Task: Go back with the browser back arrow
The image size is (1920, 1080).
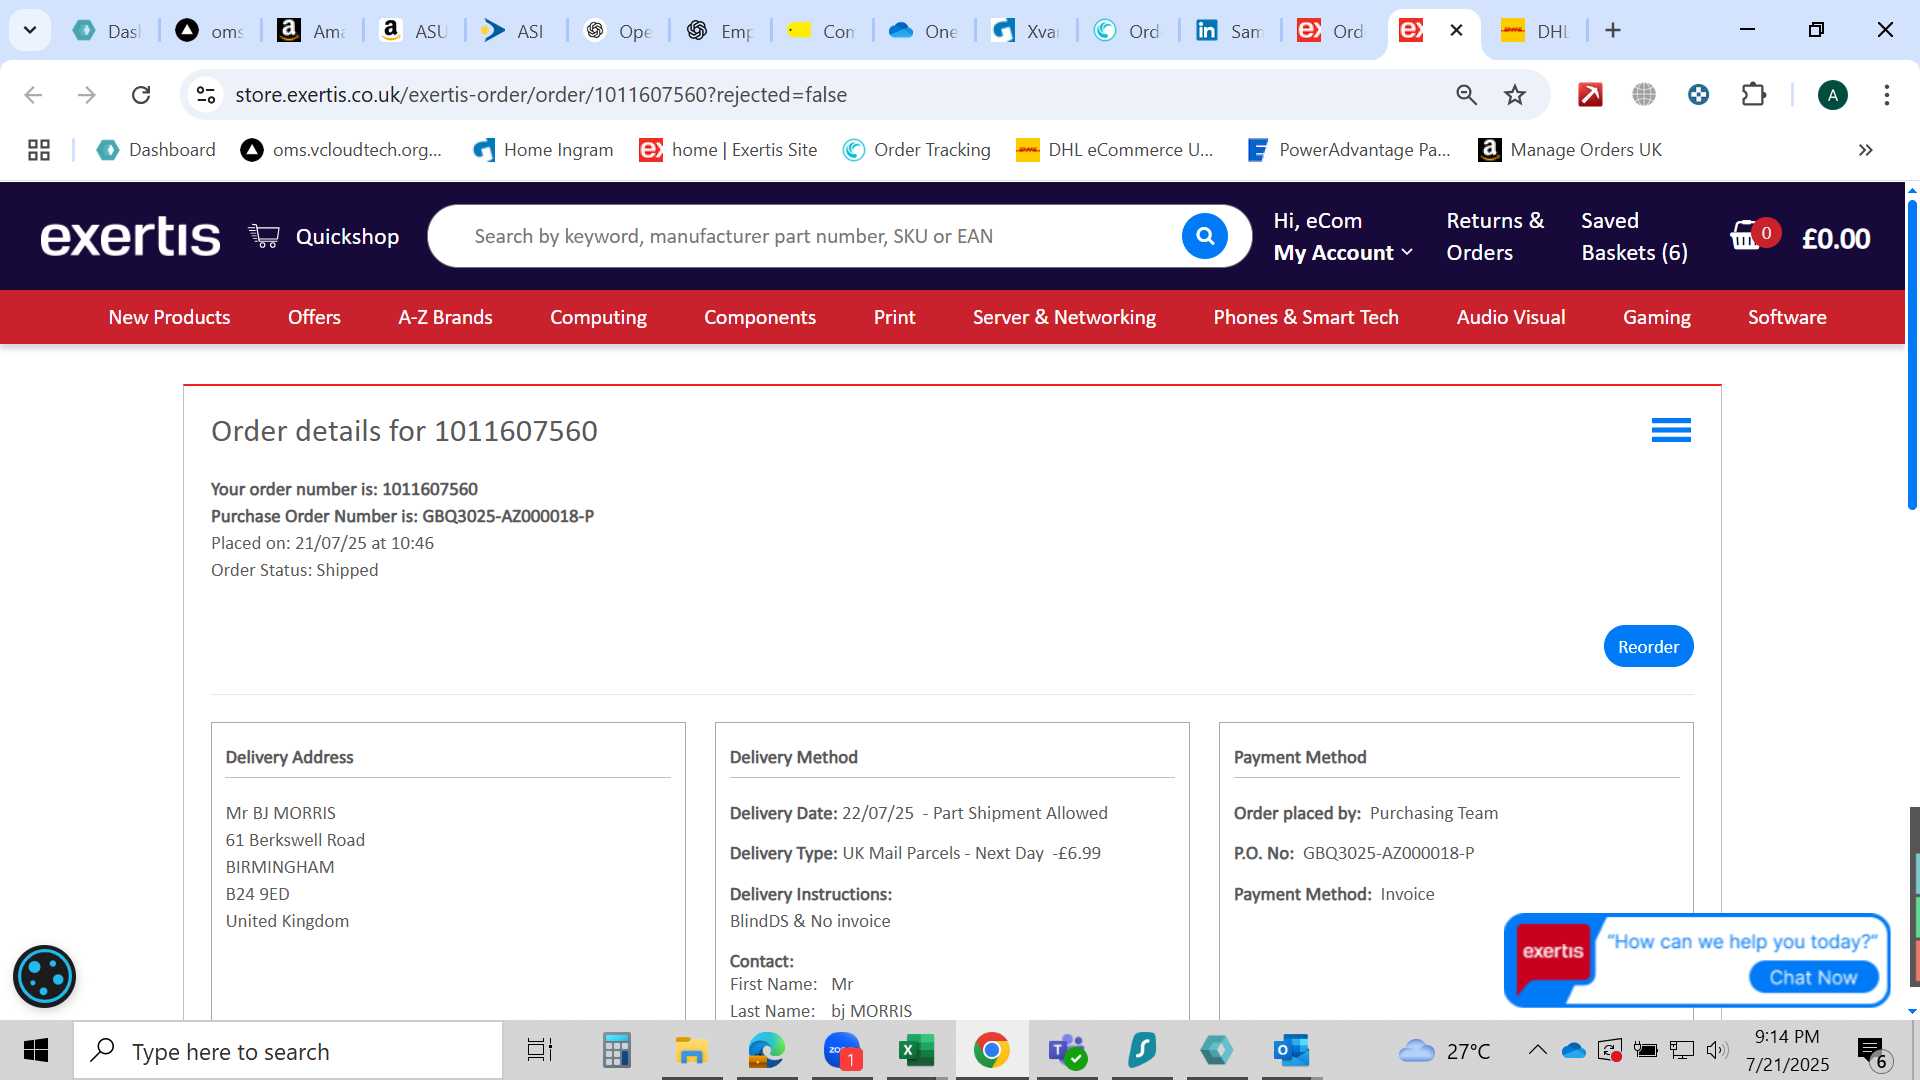Action: (33, 95)
